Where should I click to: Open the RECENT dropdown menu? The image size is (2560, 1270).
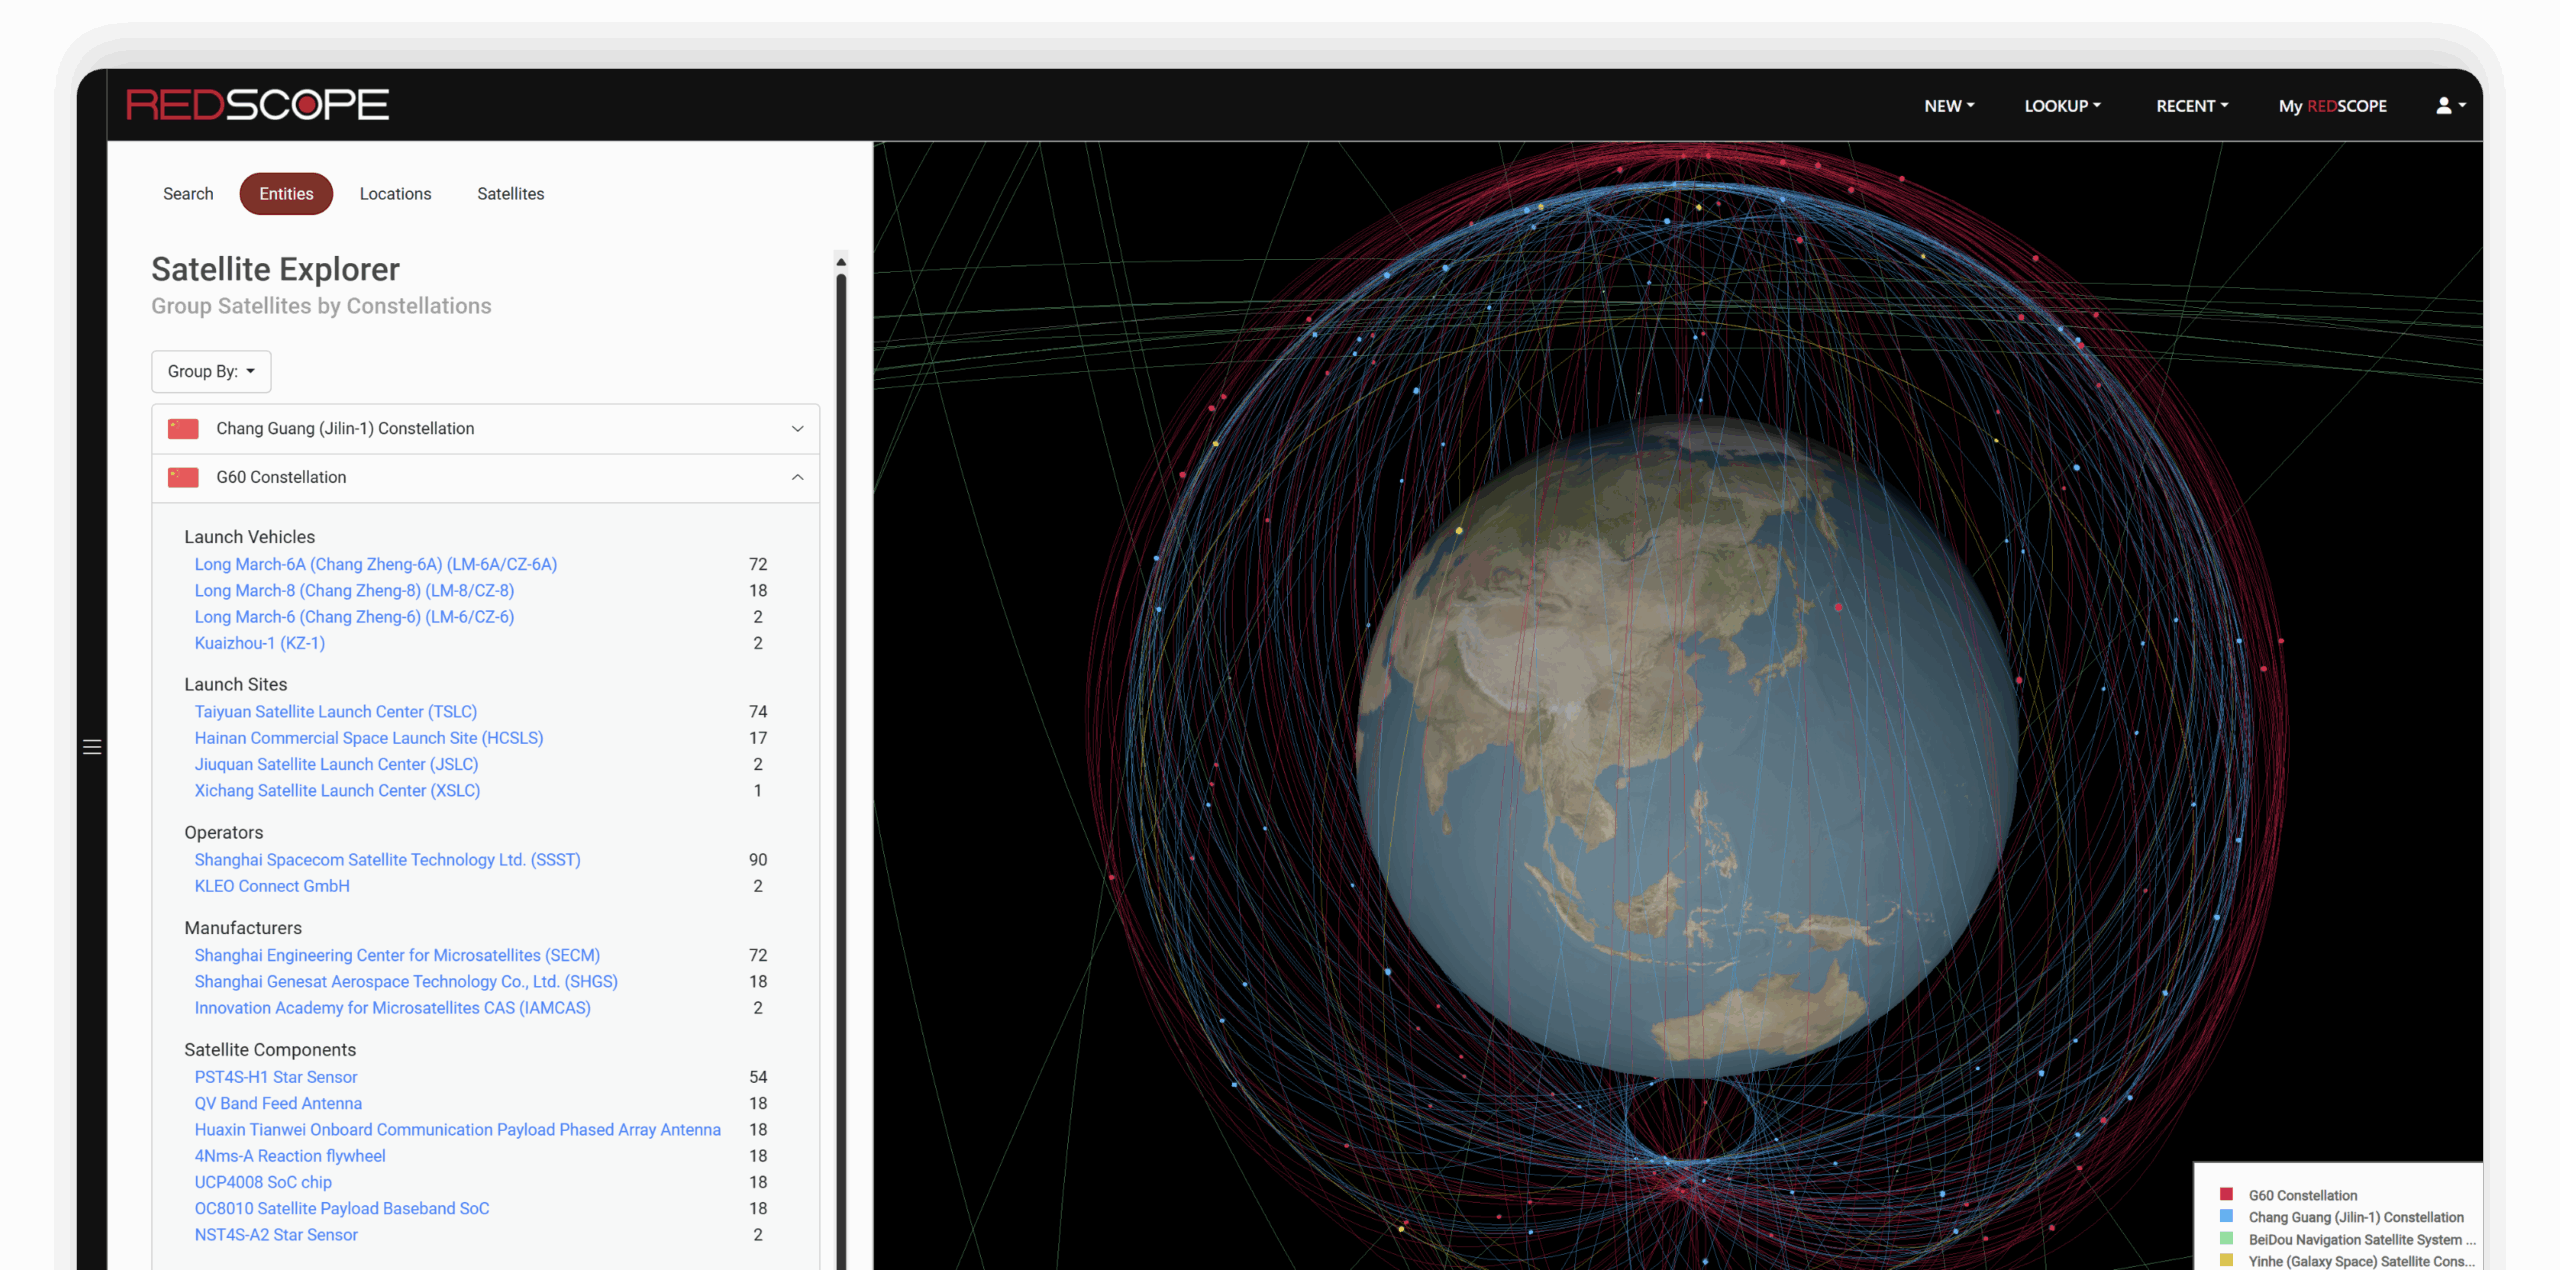[2192, 106]
